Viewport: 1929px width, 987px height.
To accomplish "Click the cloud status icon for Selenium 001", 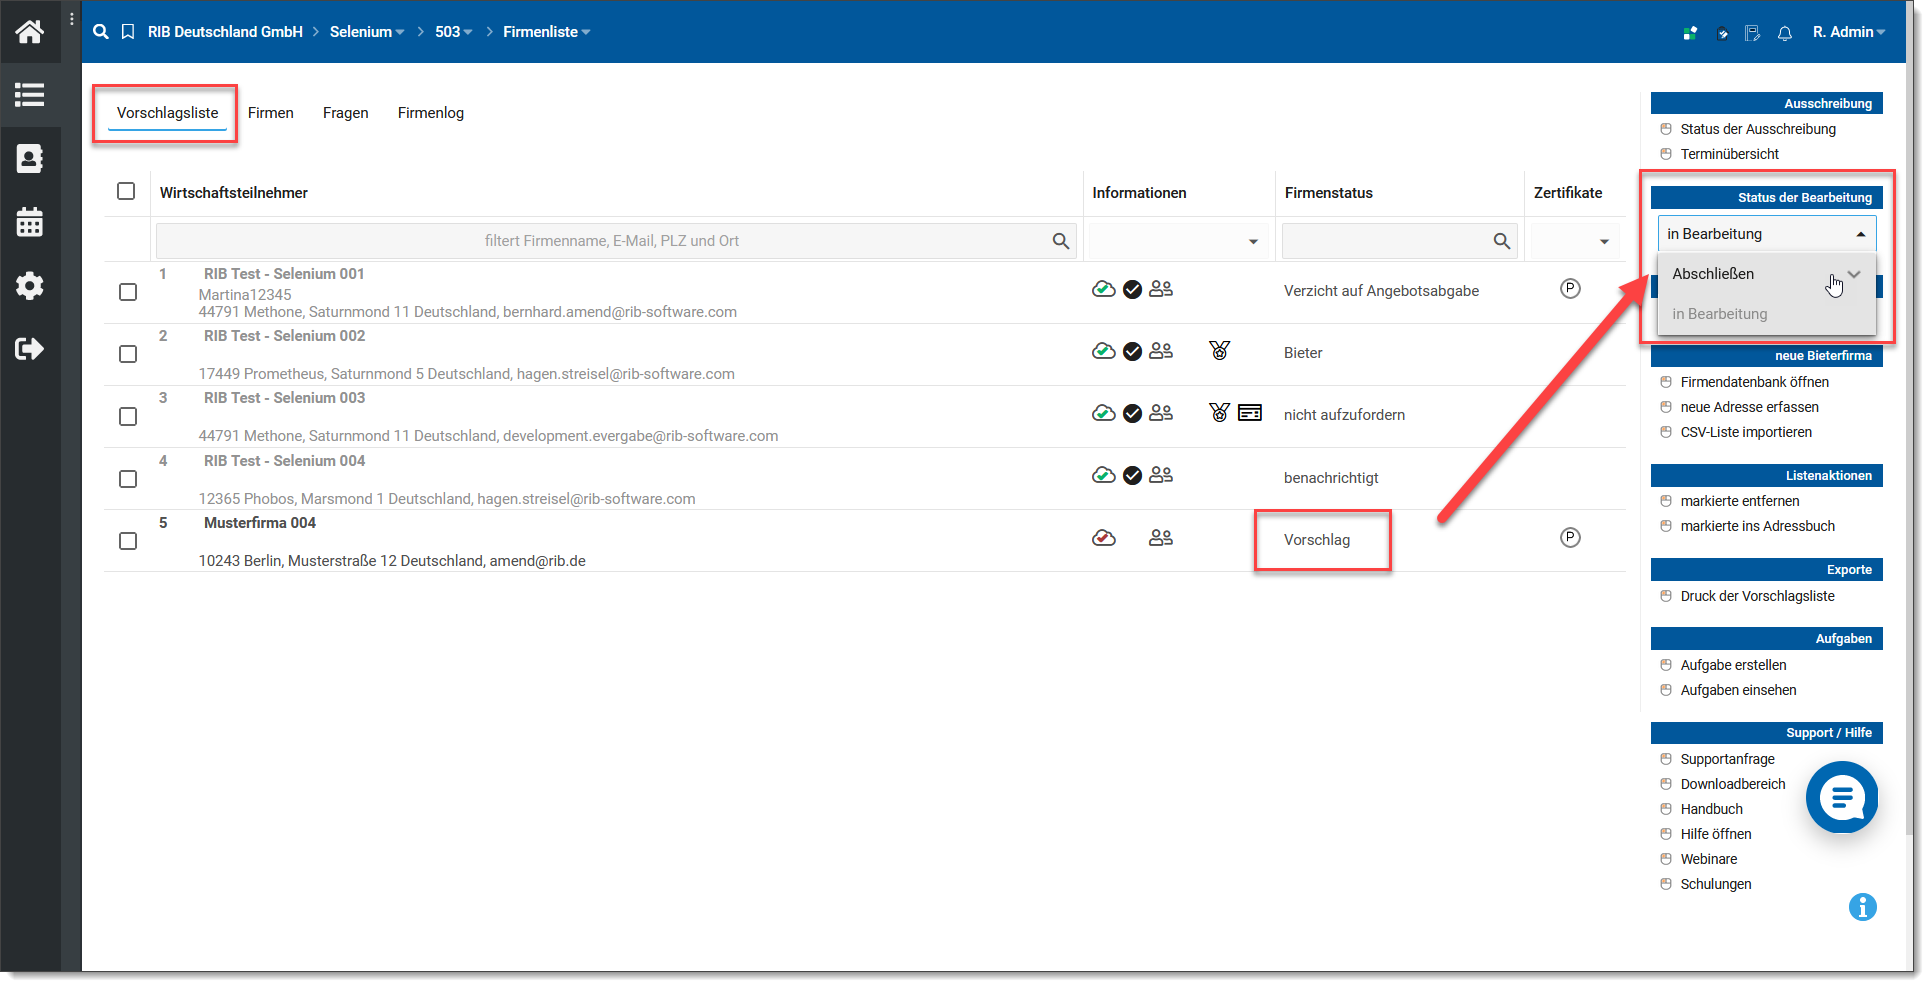I will coord(1104,289).
